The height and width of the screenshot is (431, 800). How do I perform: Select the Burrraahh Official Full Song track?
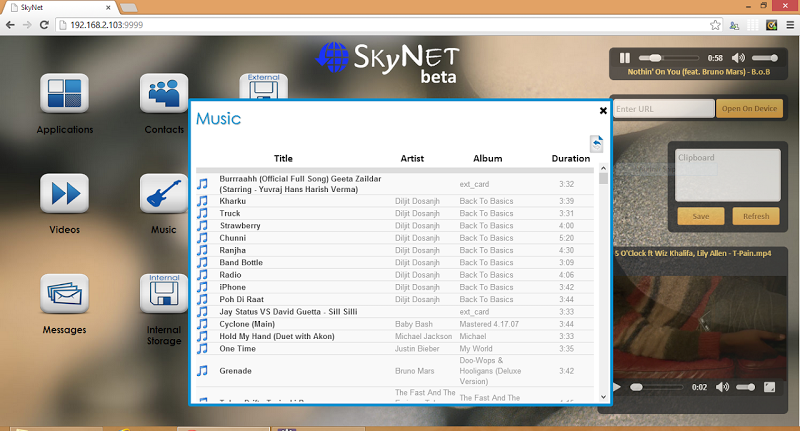point(300,184)
